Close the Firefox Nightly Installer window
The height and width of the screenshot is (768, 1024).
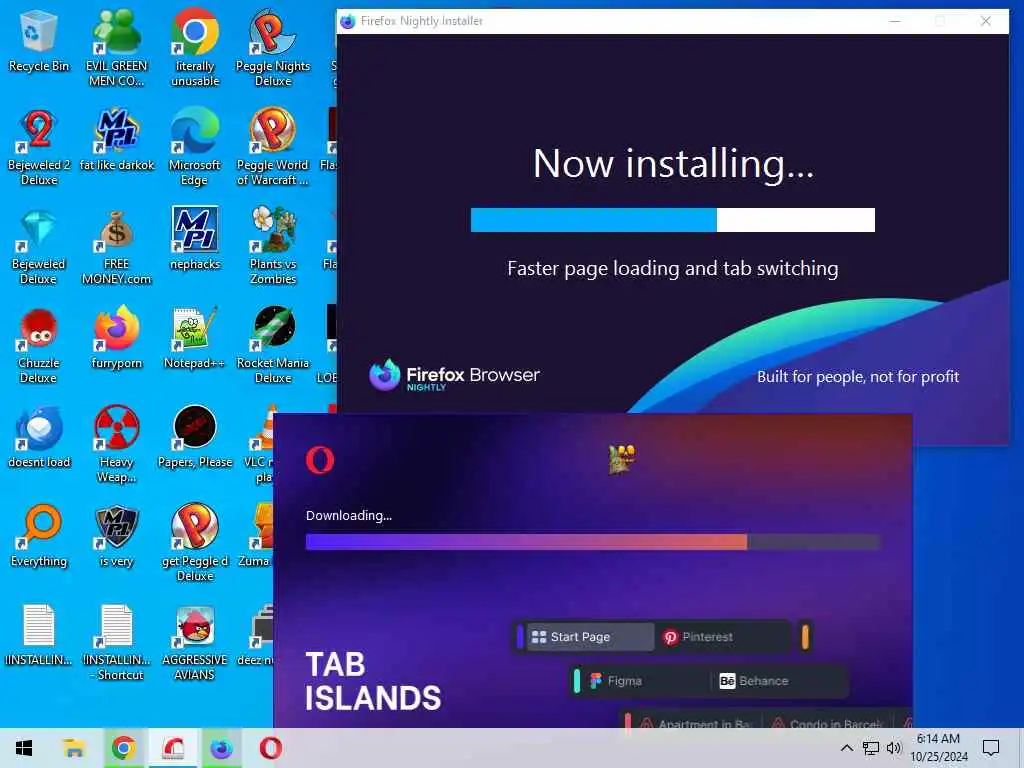coord(985,22)
